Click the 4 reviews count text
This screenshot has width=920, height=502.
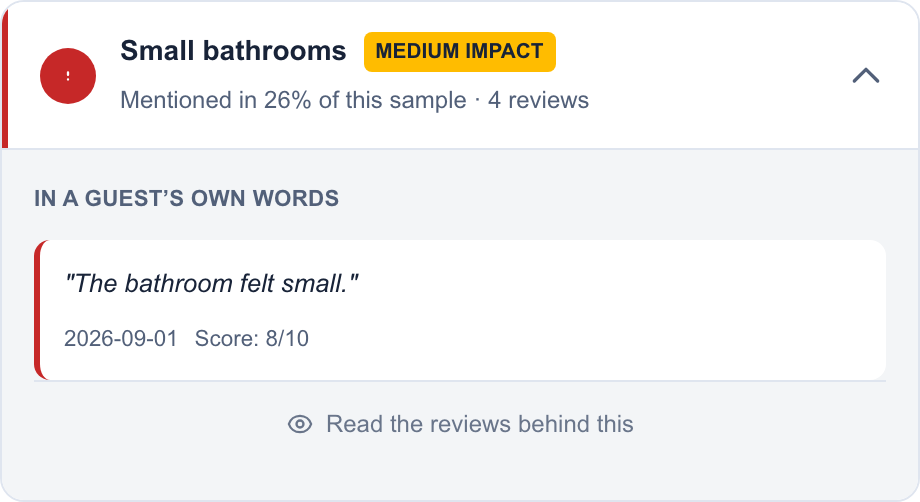tap(538, 100)
